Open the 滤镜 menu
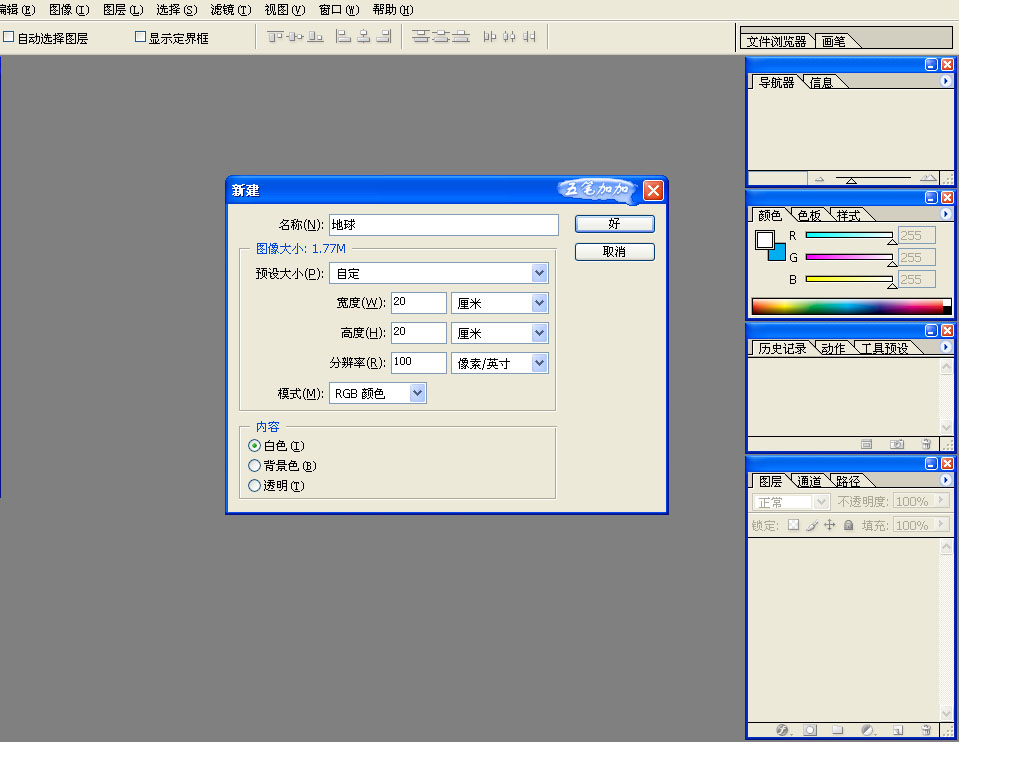The height and width of the screenshot is (768, 1024). [x=231, y=10]
